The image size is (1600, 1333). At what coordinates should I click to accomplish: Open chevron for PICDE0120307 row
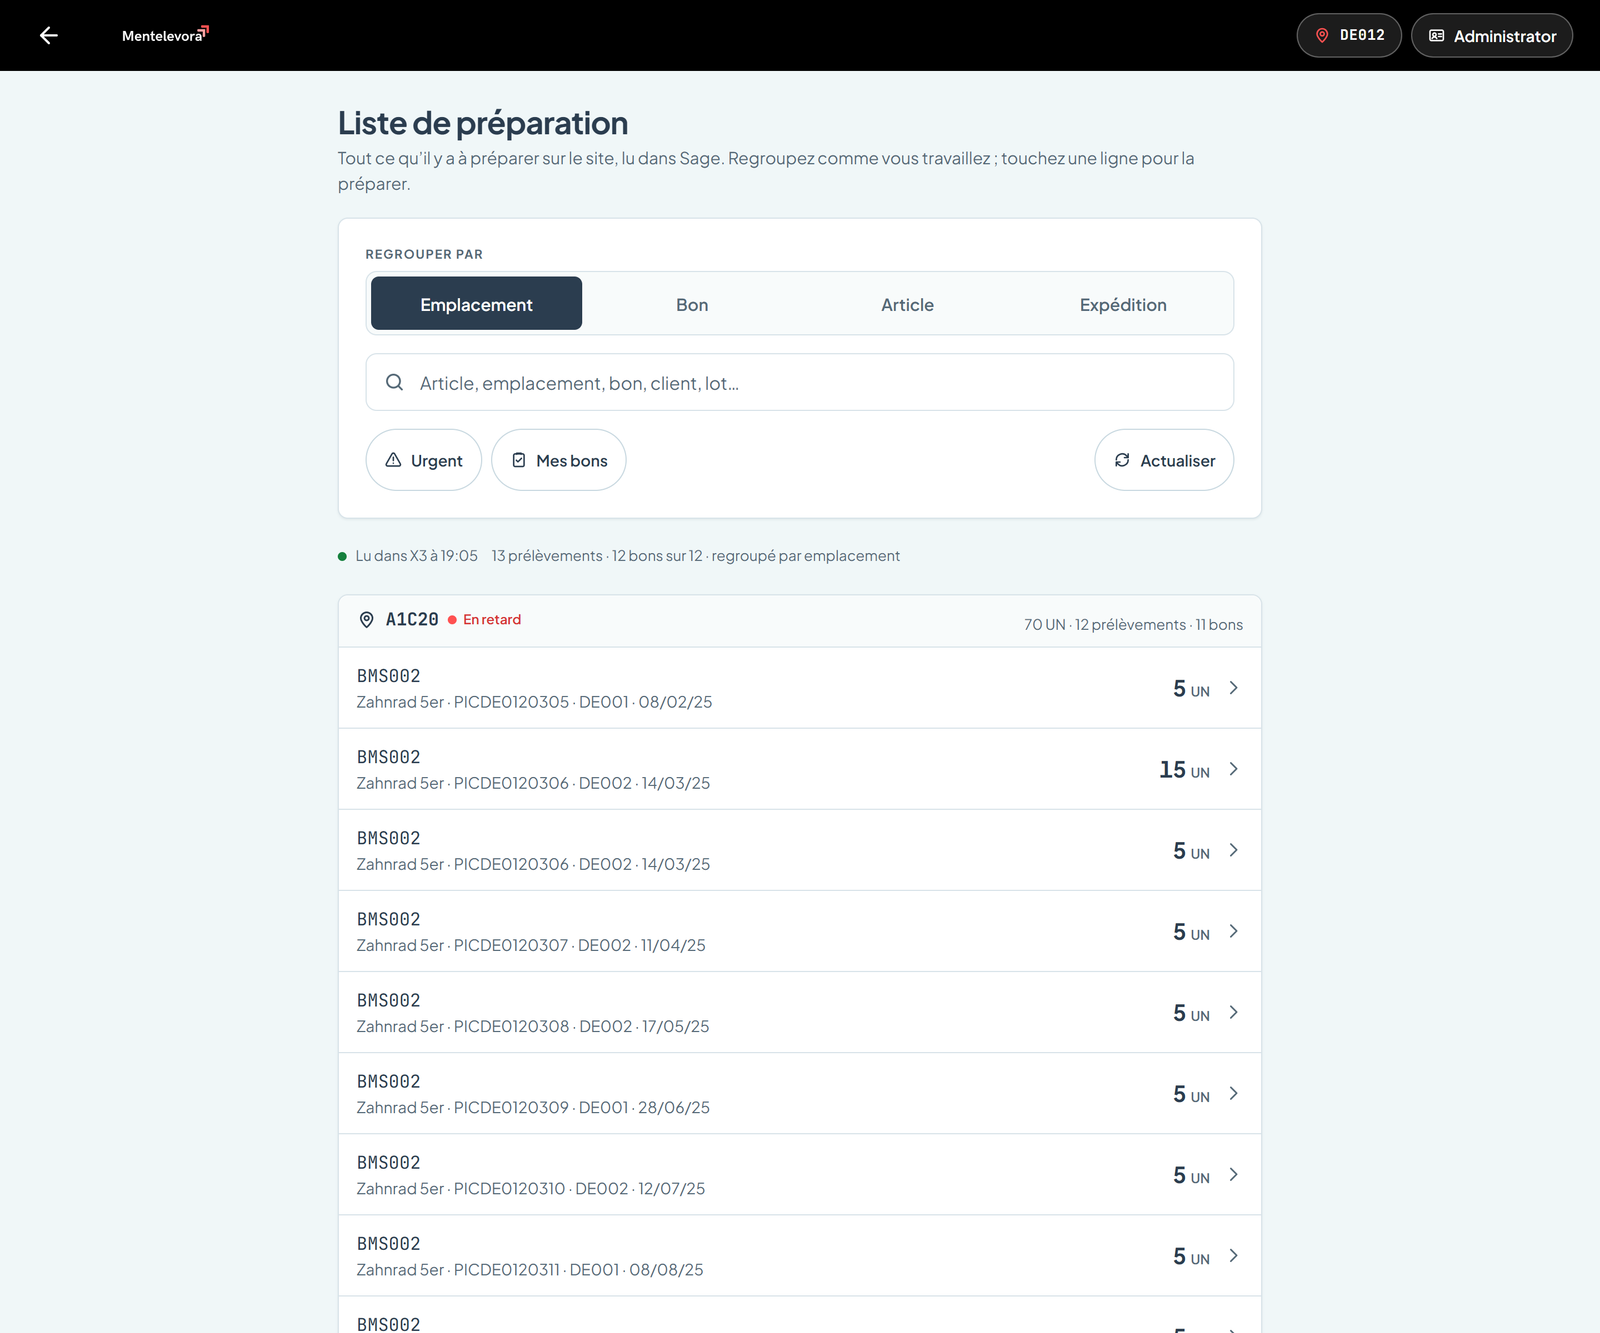1234,931
